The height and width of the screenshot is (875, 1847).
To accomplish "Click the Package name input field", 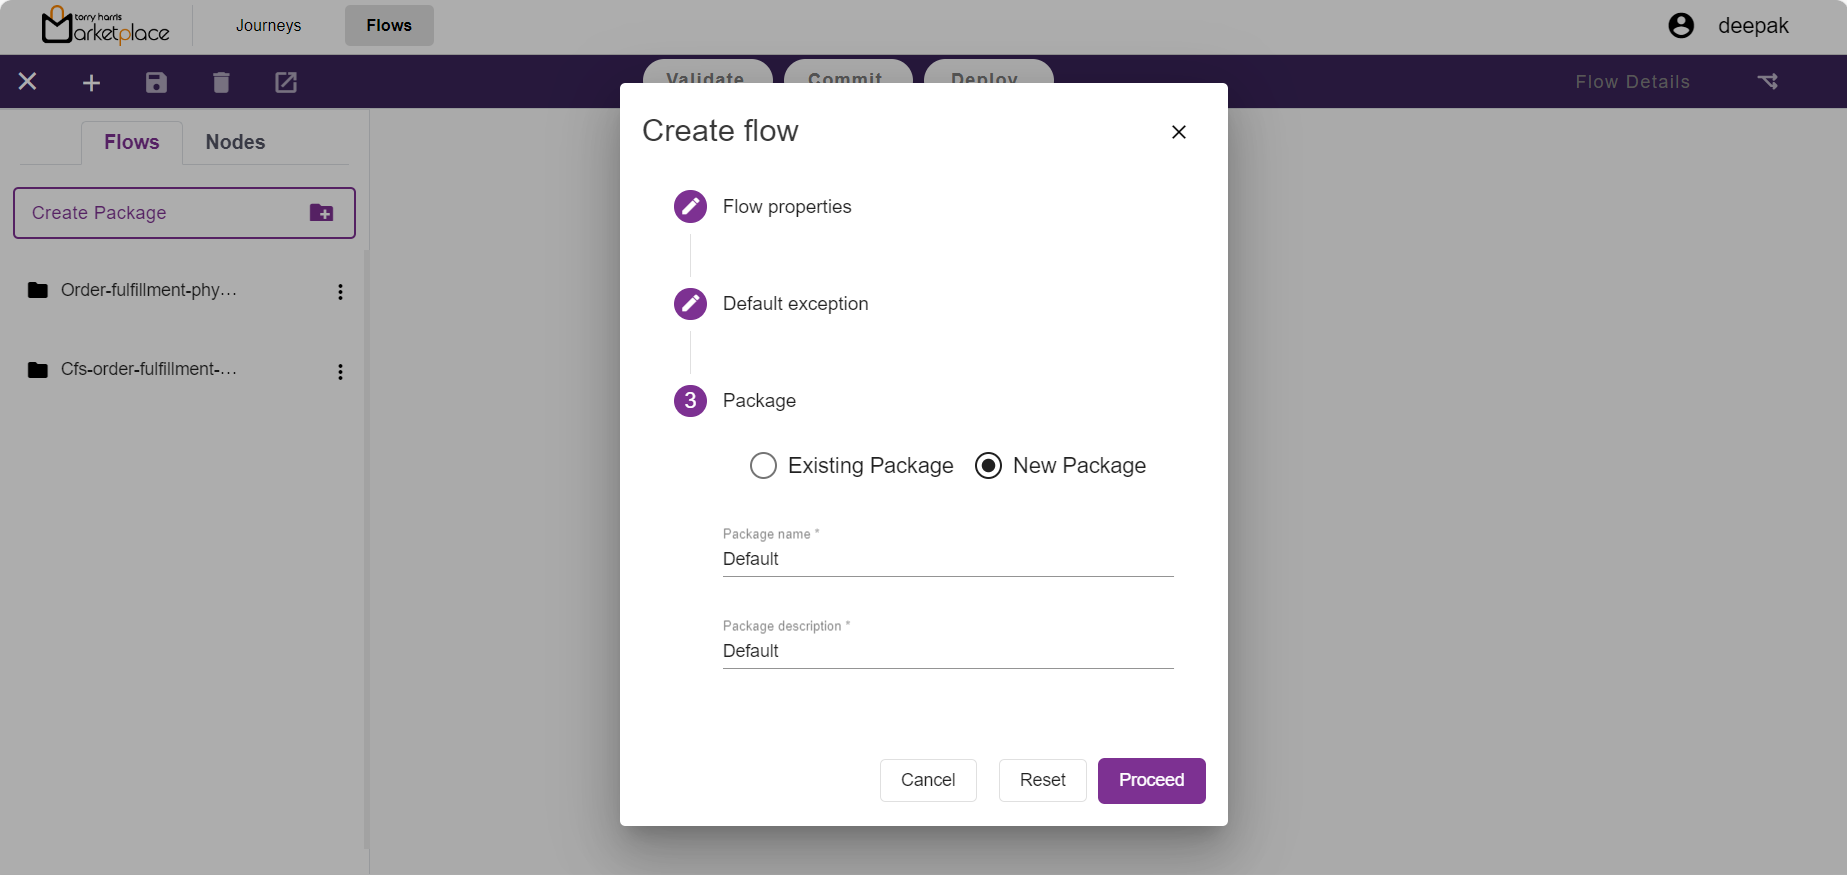I will click(x=947, y=559).
